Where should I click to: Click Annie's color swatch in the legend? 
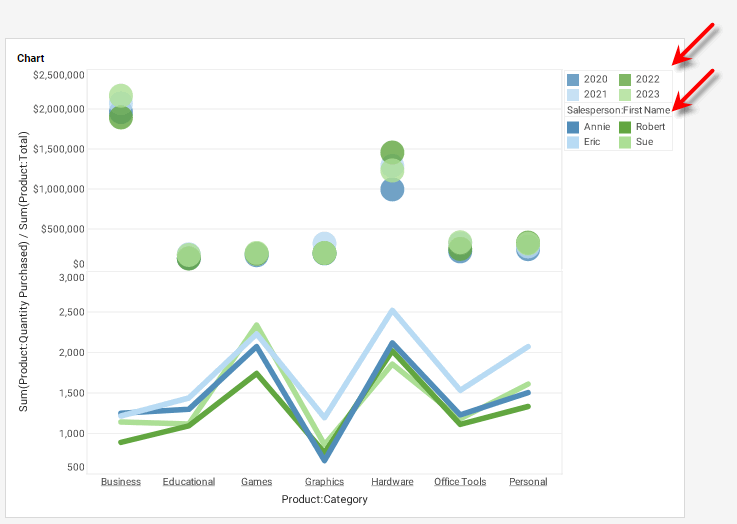tap(574, 127)
